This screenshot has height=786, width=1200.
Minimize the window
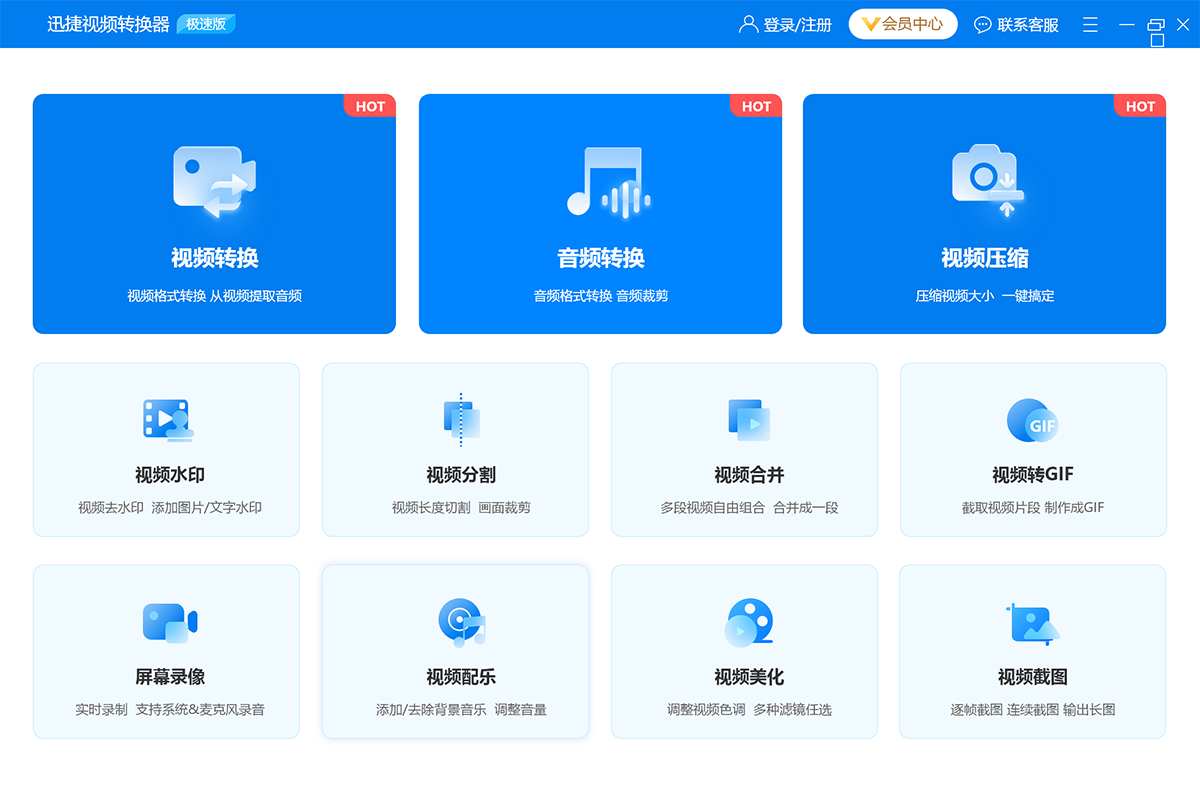coord(1126,25)
